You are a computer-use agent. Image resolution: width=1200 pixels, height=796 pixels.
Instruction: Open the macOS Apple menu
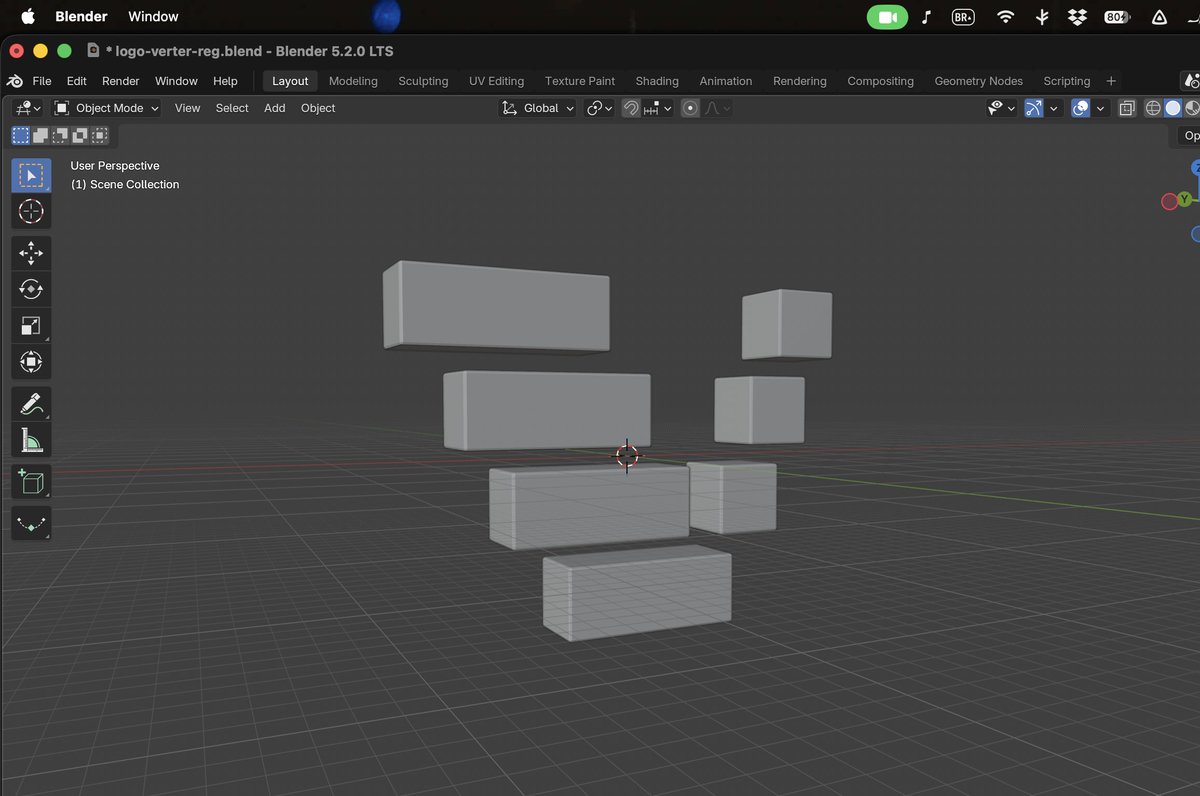click(28, 16)
